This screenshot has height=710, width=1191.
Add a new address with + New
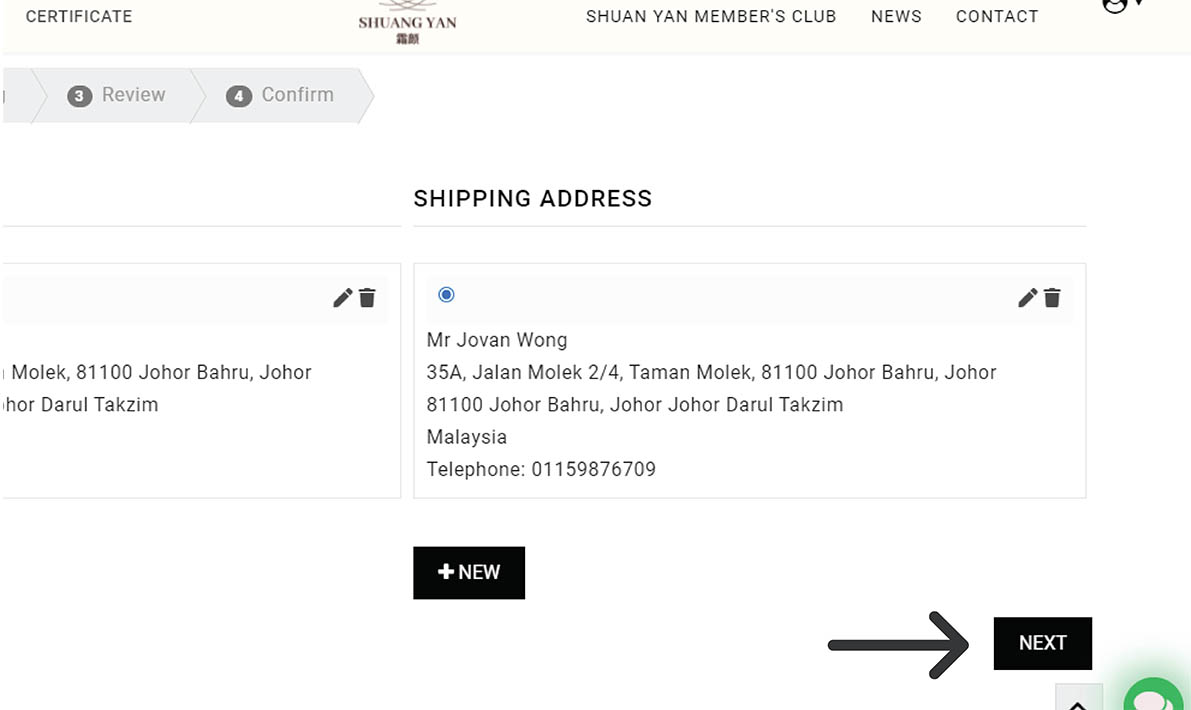coord(469,572)
